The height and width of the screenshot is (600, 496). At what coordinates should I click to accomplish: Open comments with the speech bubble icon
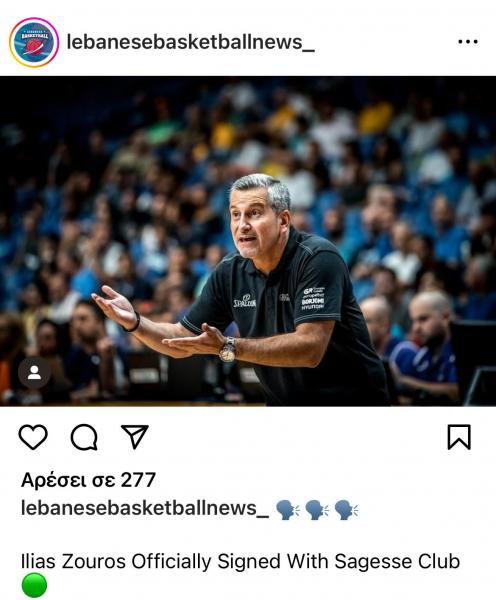coord(84,437)
